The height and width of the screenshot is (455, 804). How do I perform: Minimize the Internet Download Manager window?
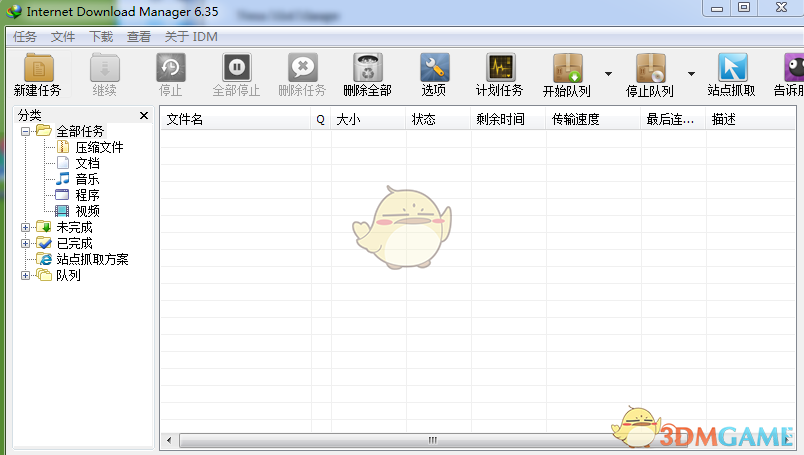click(717, 8)
